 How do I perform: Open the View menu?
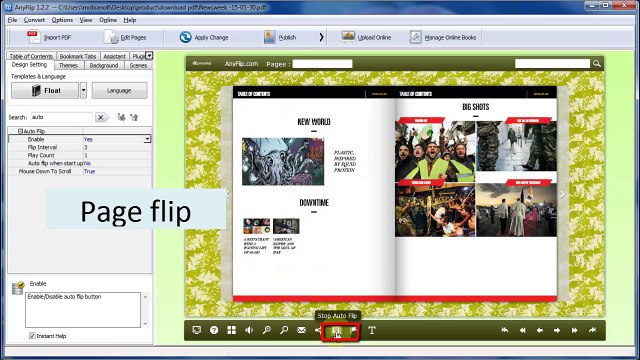coord(86,20)
